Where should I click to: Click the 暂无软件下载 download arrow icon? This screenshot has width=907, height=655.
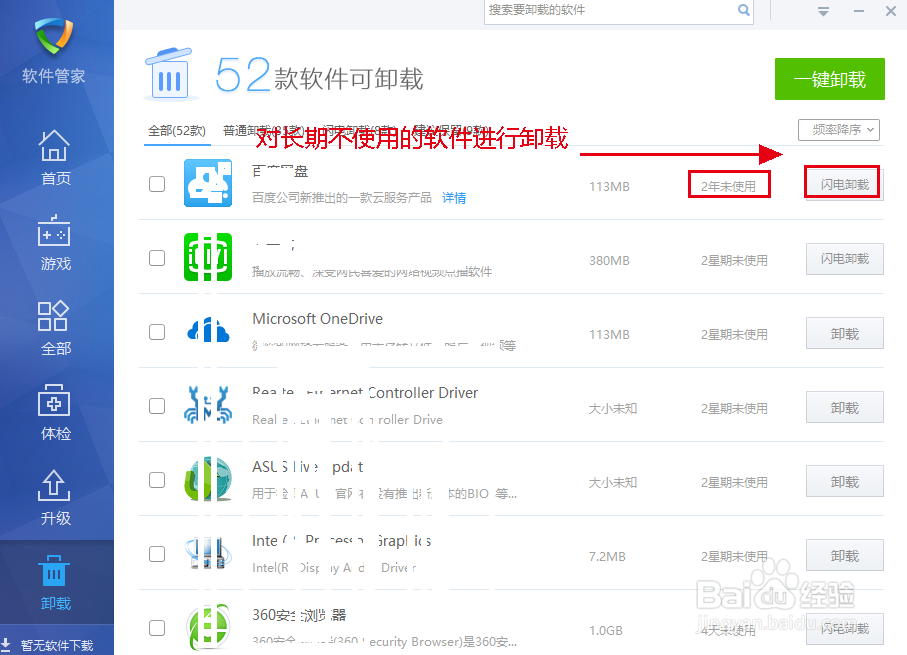point(6,645)
